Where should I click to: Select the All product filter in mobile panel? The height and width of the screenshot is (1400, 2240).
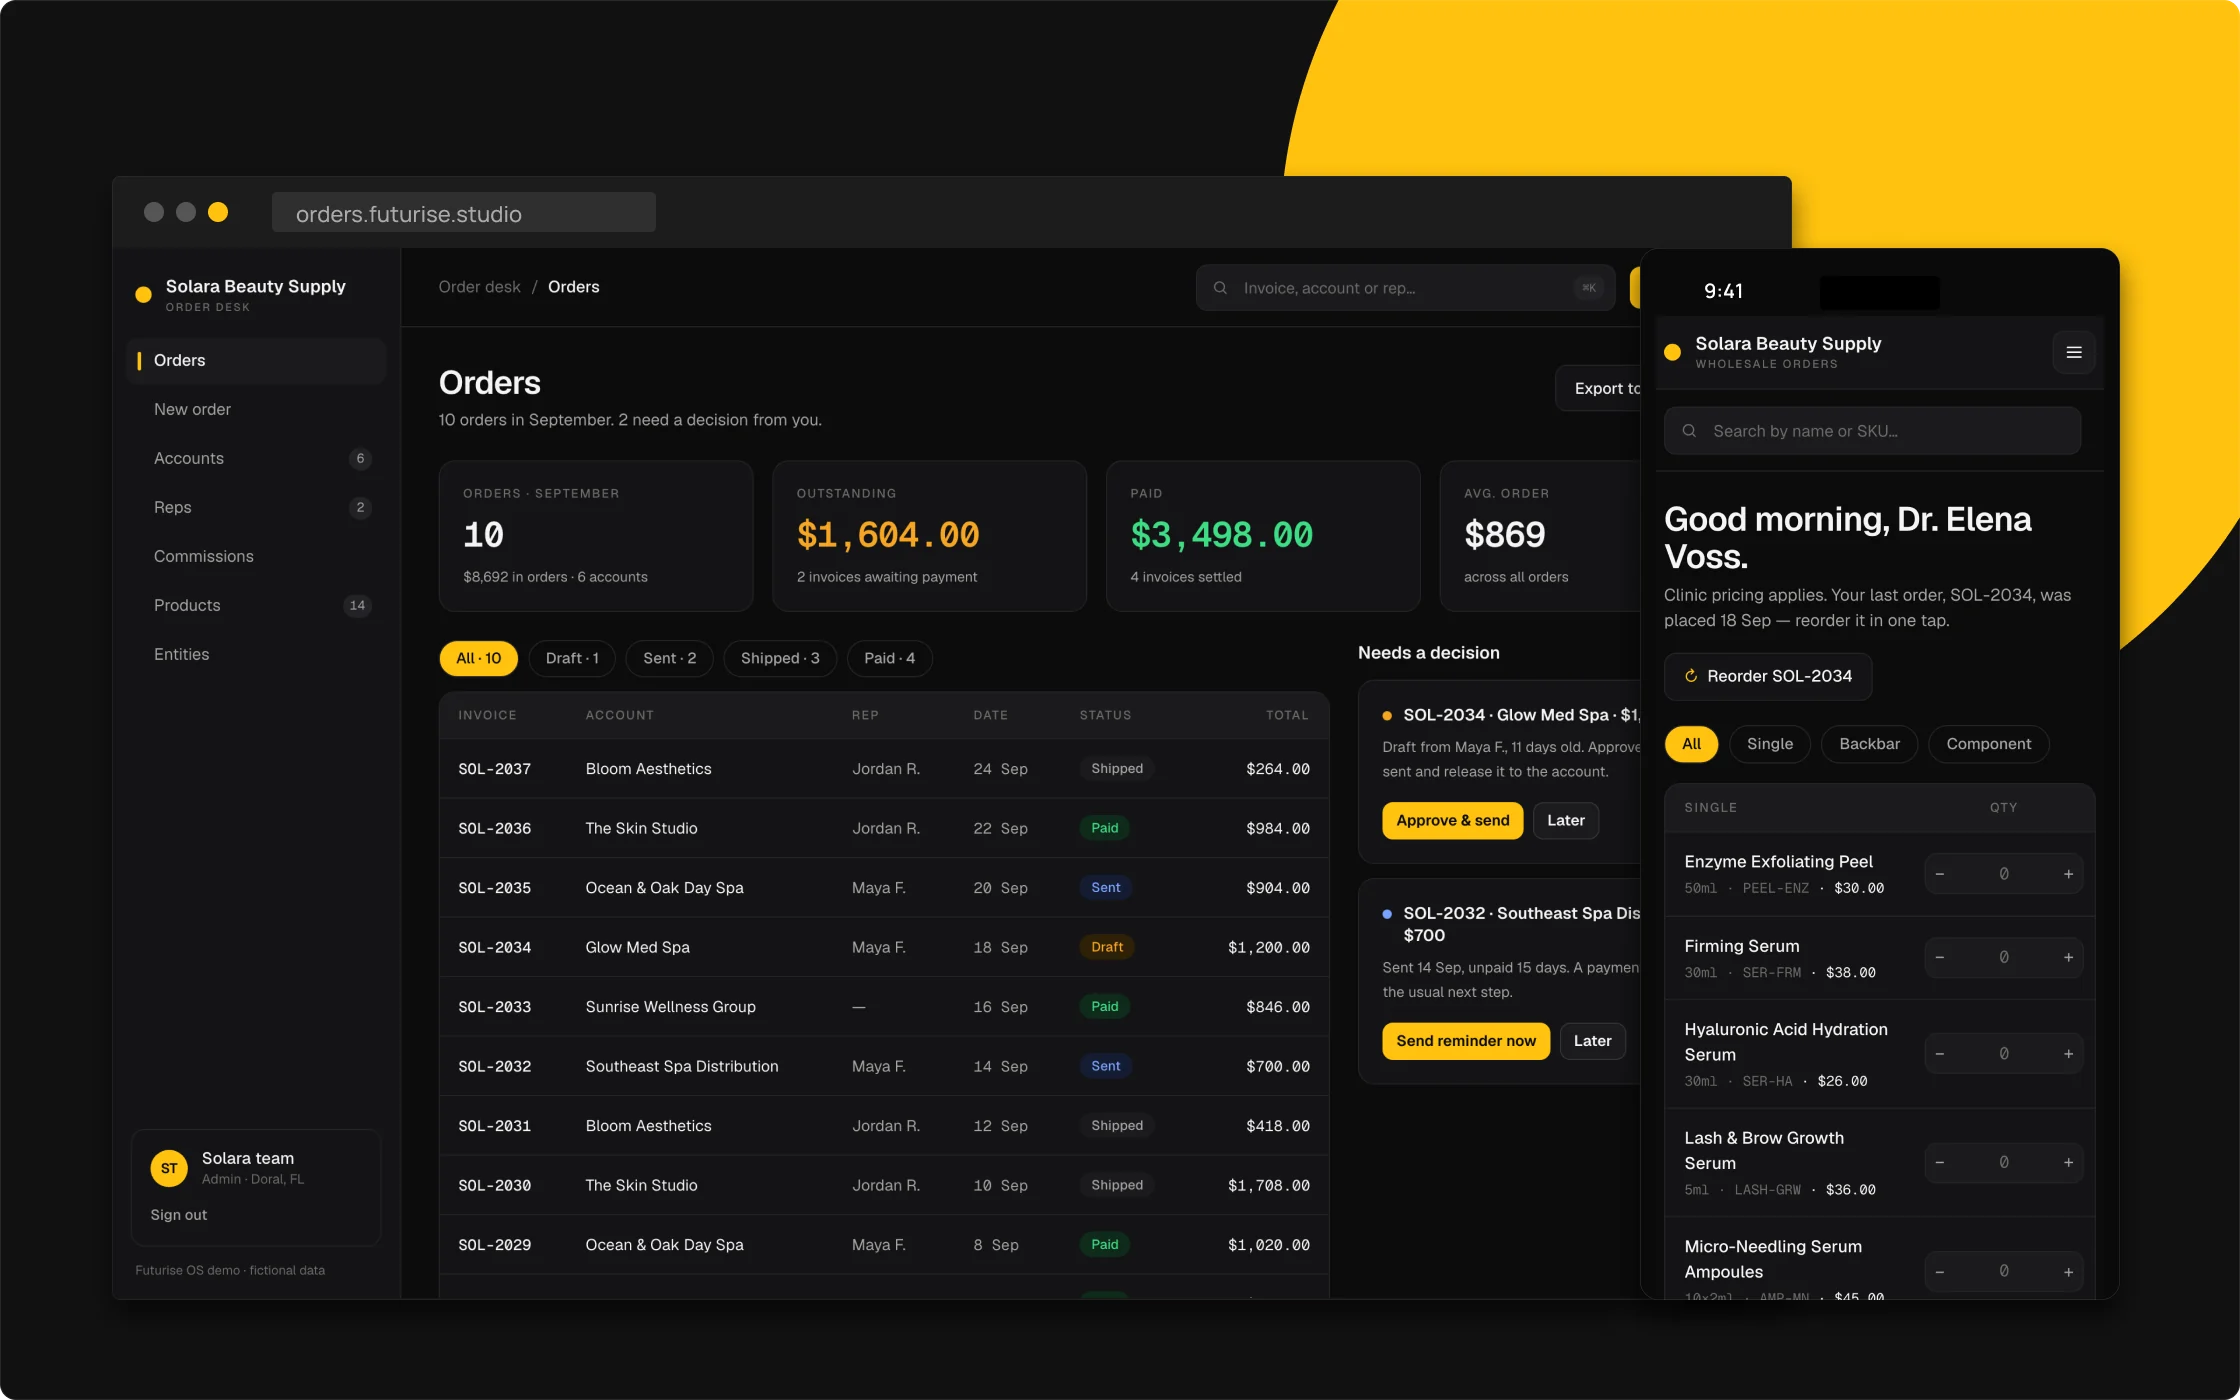pyautogui.click(x=1691, y=744)
